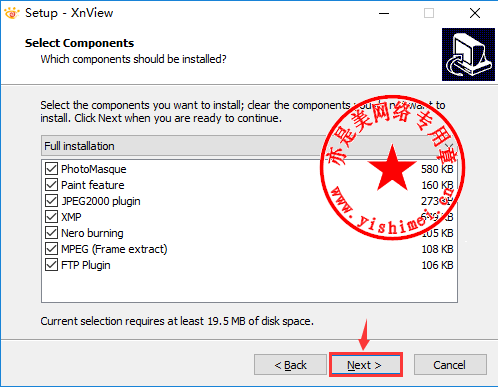Click the installer computer image

(468, 54)
